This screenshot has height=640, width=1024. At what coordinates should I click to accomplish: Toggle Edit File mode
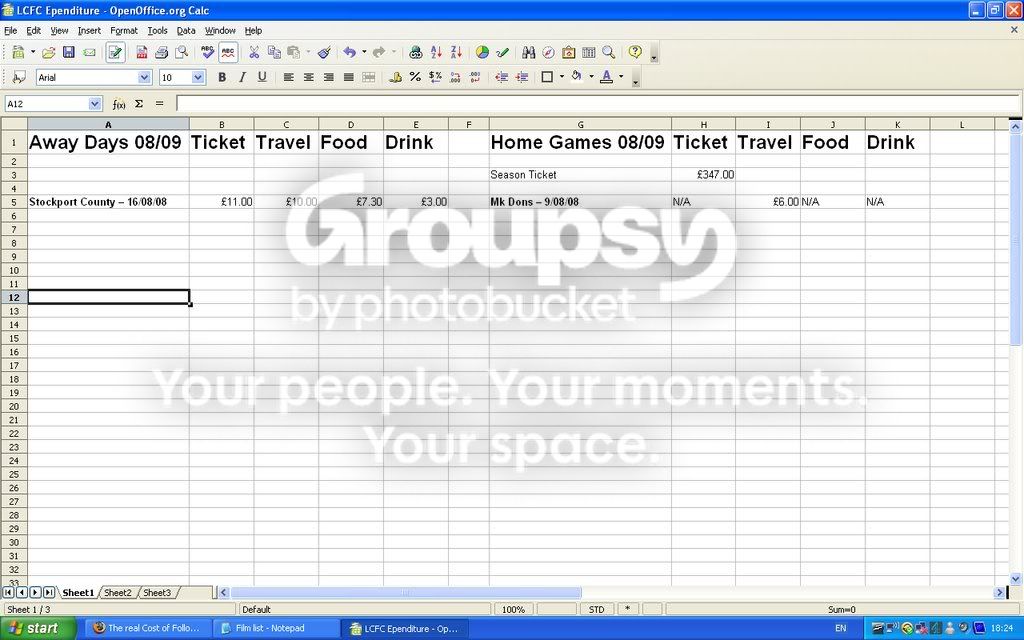point(116,52)
